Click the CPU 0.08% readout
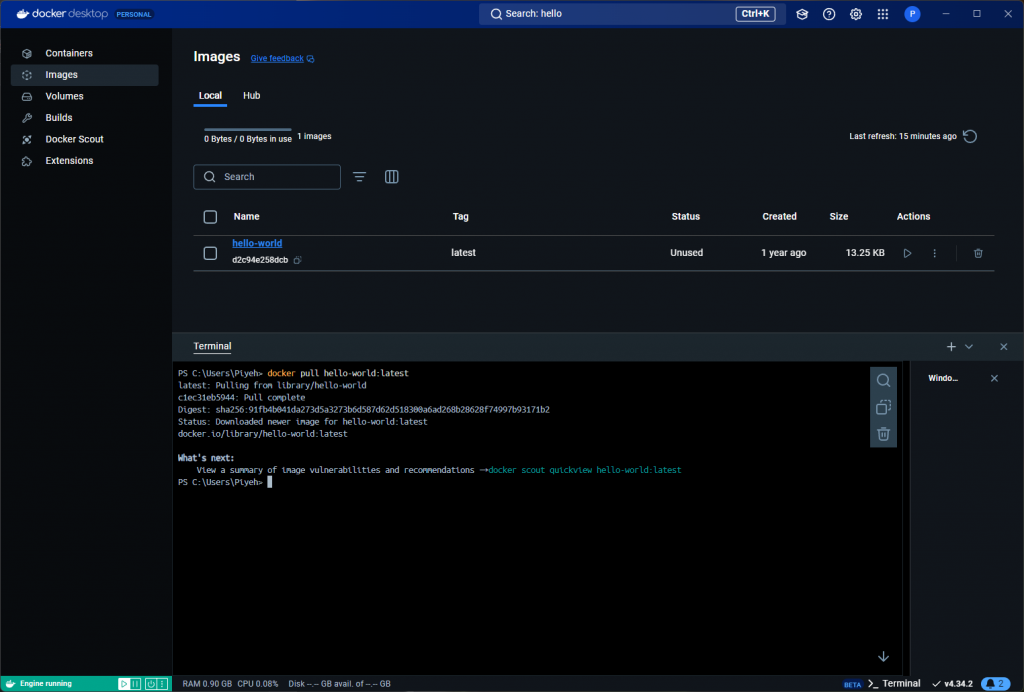The width and height of the screenshot is (1024, 692). point(258,684)
